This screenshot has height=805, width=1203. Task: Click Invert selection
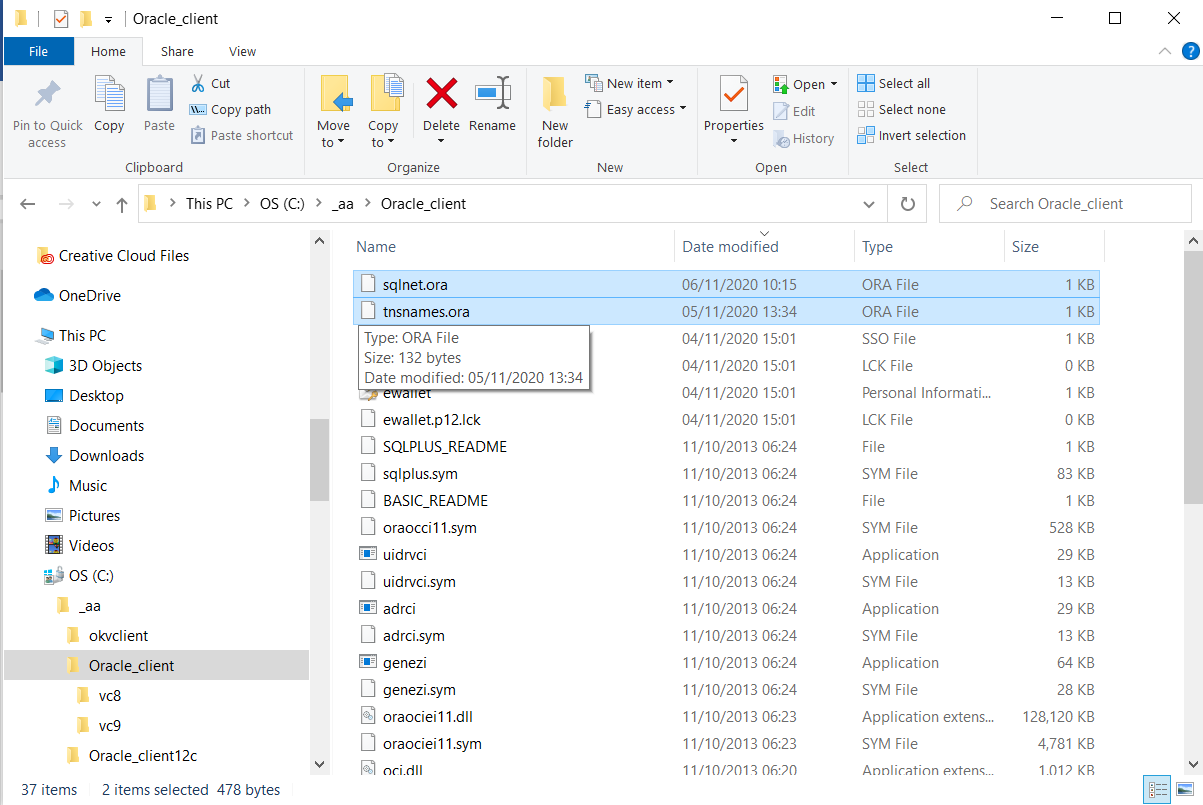tap(912, 136)
